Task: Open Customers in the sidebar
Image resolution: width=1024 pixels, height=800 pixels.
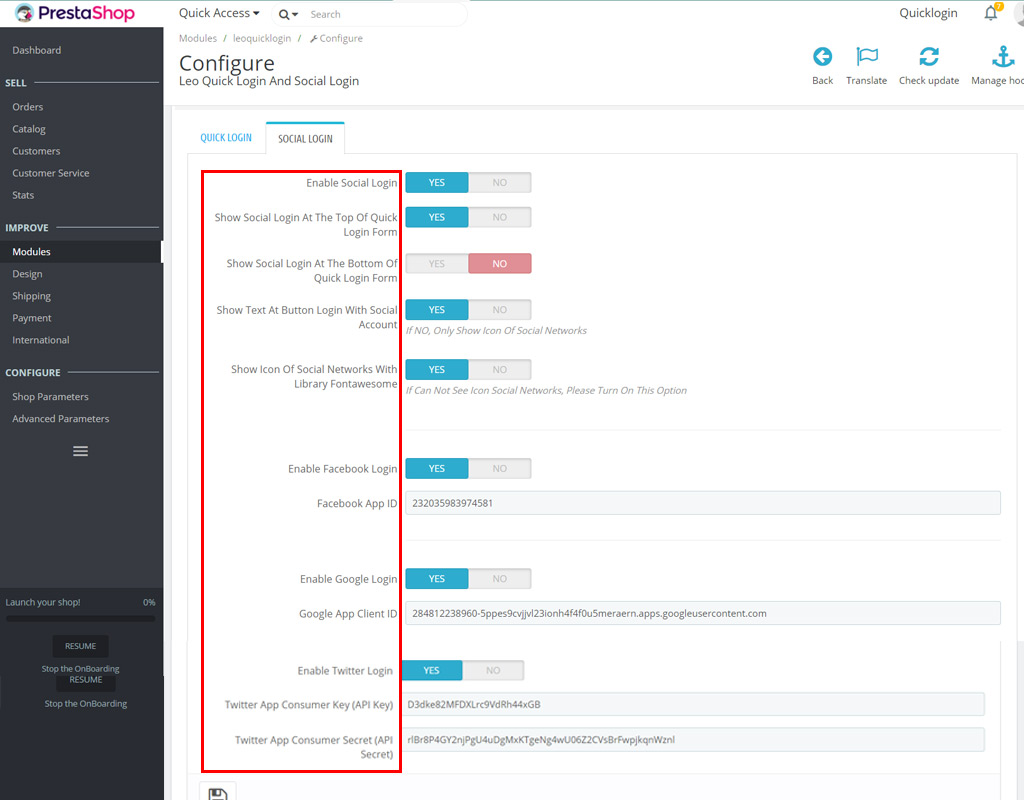Action: click(x=36, y=152)
